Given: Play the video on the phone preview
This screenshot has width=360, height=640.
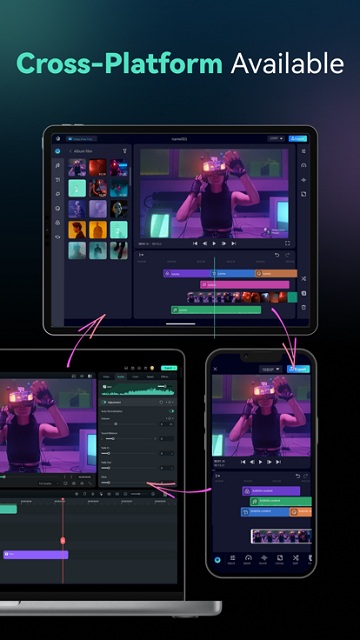Looking at the screenshot, I should (x=260, y=462).
